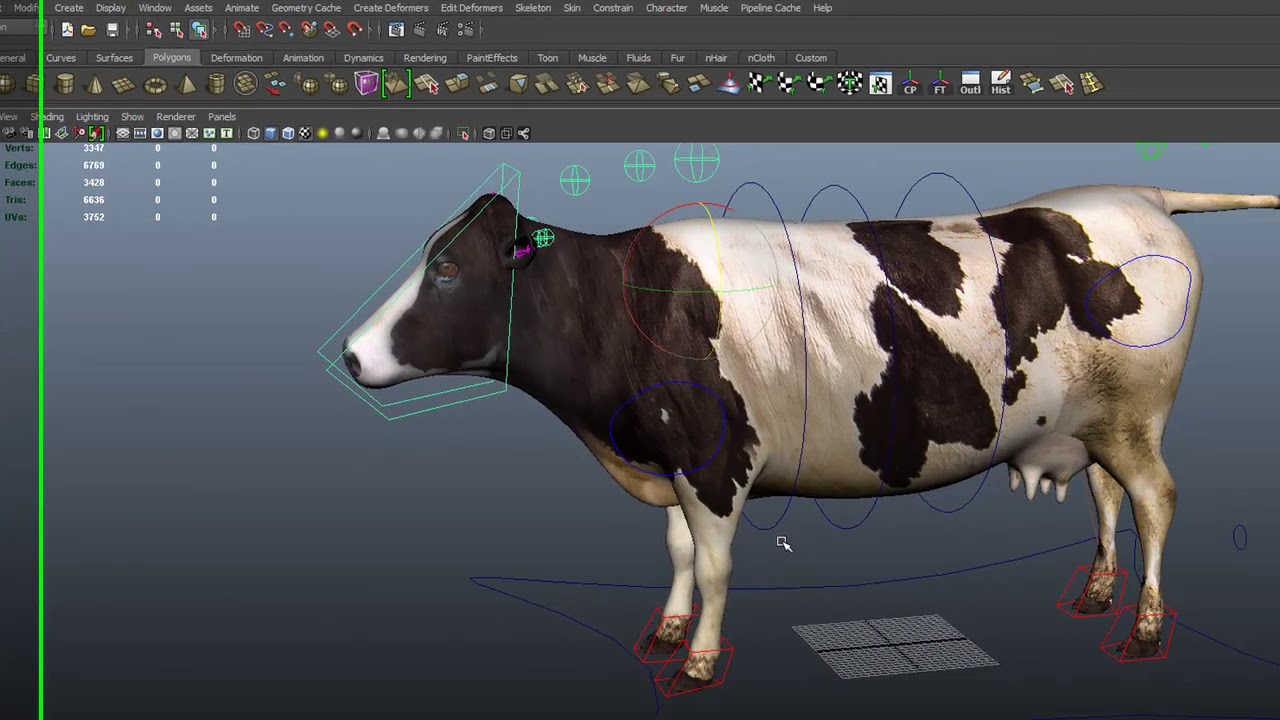Create a polygon pyramid from the shelf
Image resolution: width=1280 pixels, height=720 pixels.
pyautogui.click(x=186, y=84)
